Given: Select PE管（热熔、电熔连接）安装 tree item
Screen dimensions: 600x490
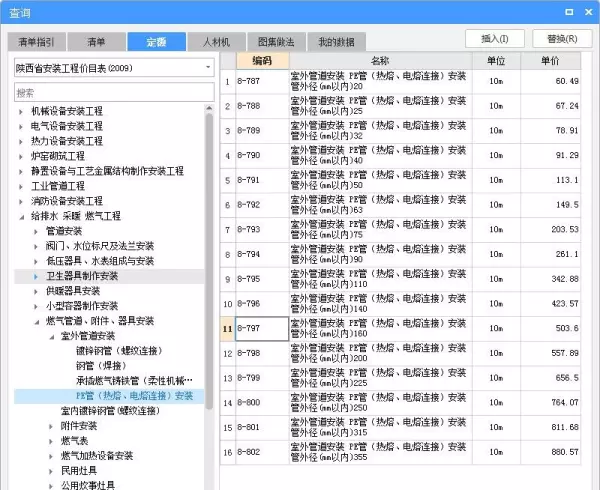Looking at the screenshot, I should [x=134, y=396].
